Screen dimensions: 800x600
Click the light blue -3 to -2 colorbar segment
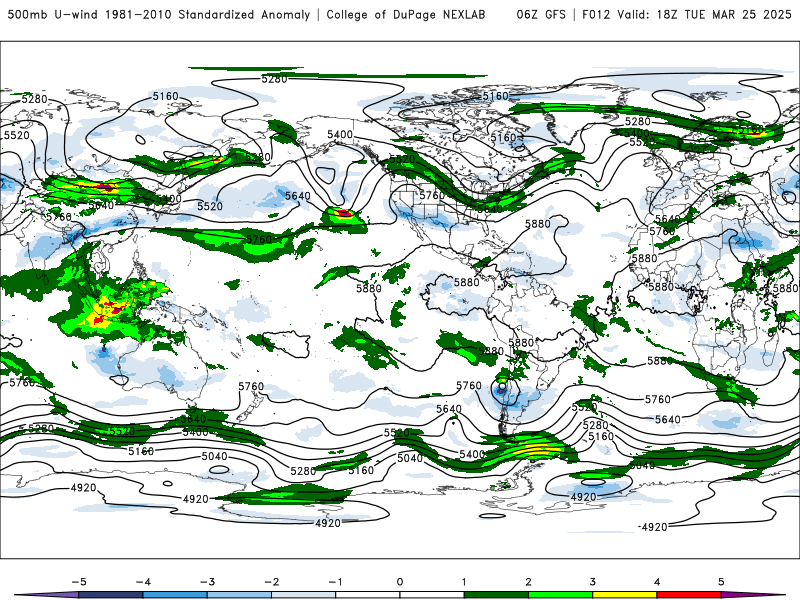click(x=239, y=595)
